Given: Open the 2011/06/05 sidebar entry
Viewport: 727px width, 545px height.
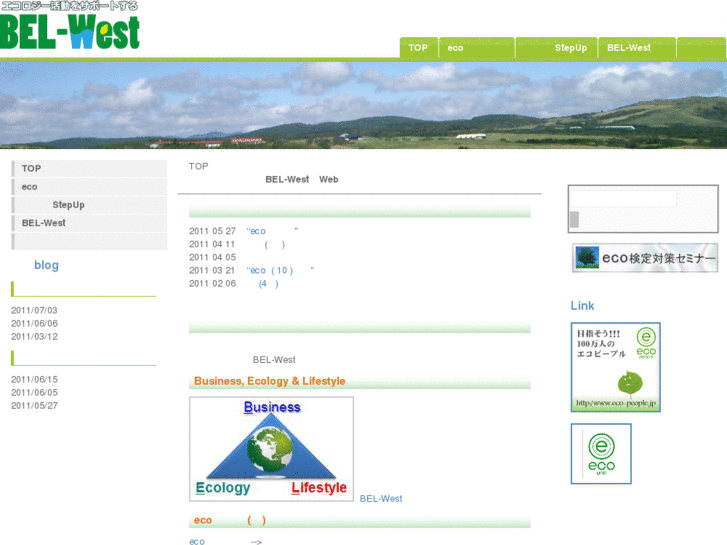Looking at the screenshot, I should (34, 392).
